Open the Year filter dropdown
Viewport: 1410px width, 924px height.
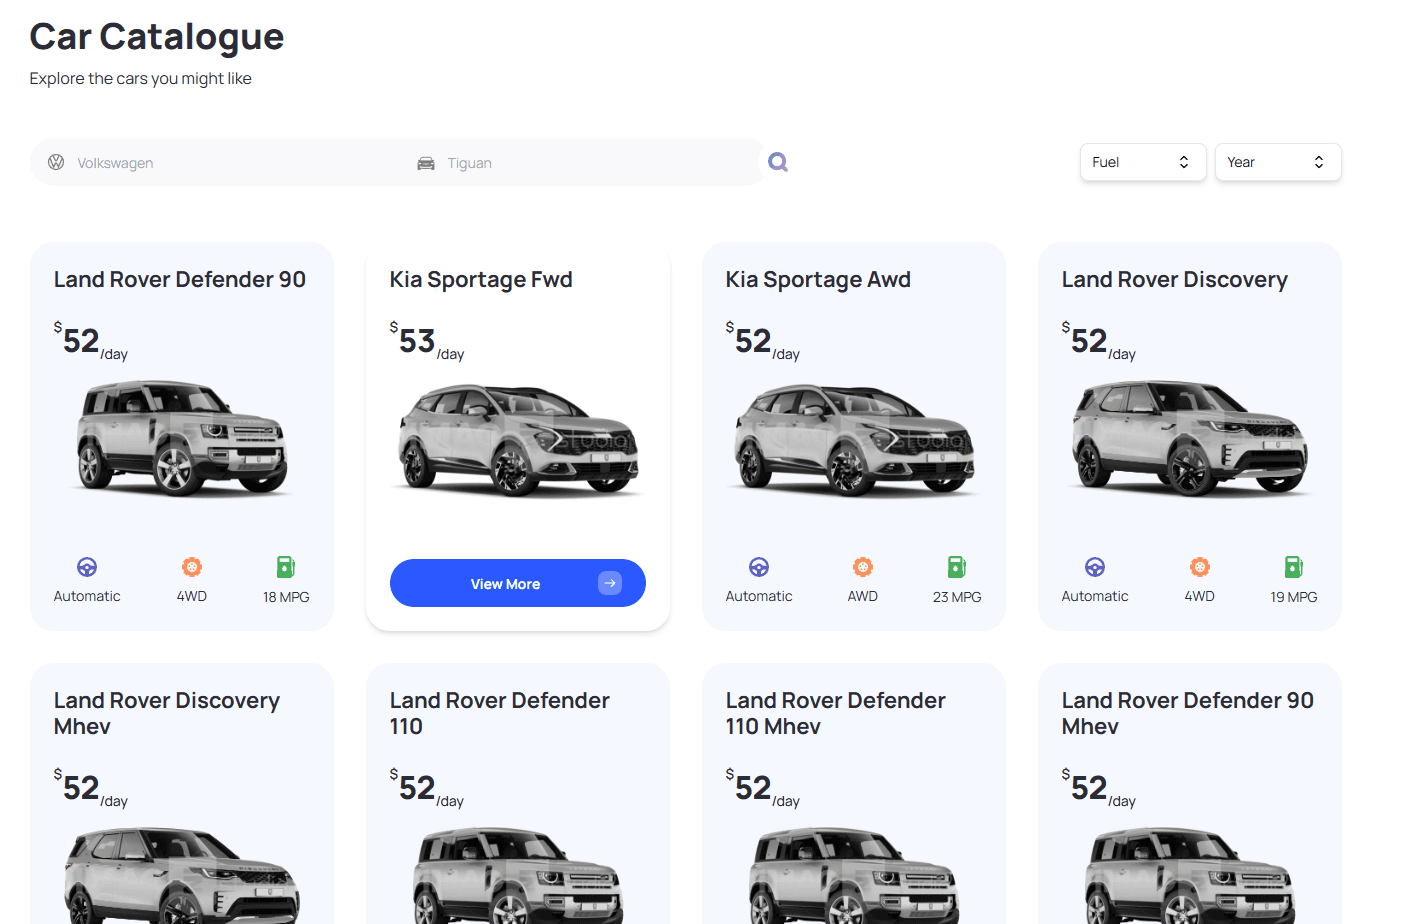1278,162
